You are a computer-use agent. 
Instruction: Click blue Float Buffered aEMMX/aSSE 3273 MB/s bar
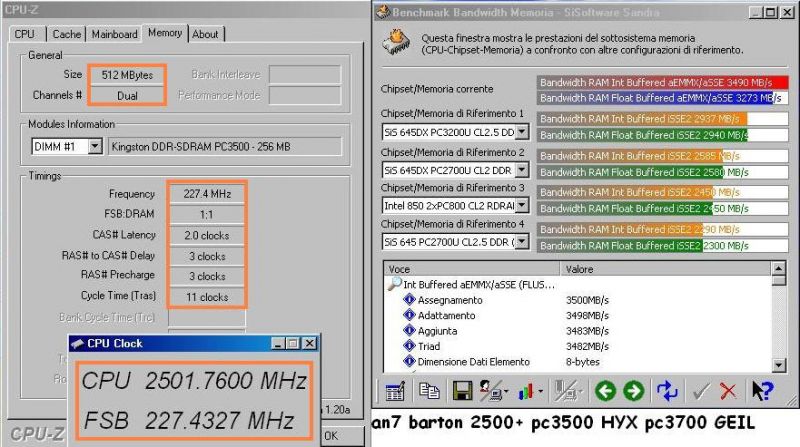(x=662, y=98)
